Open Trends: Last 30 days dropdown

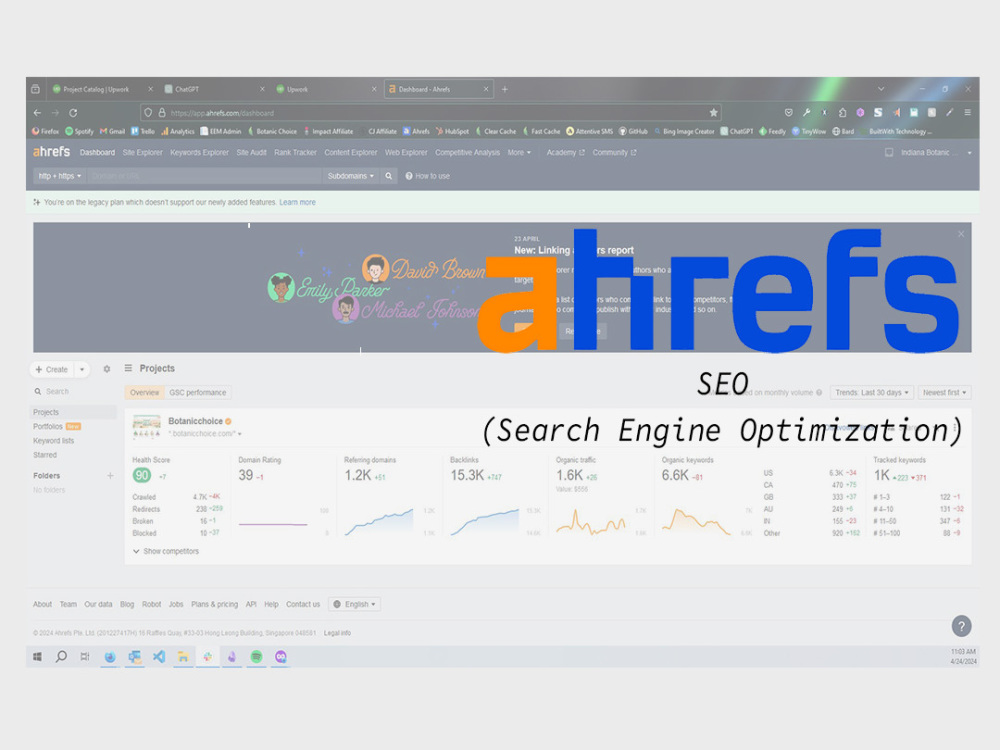tap(872, 393)
